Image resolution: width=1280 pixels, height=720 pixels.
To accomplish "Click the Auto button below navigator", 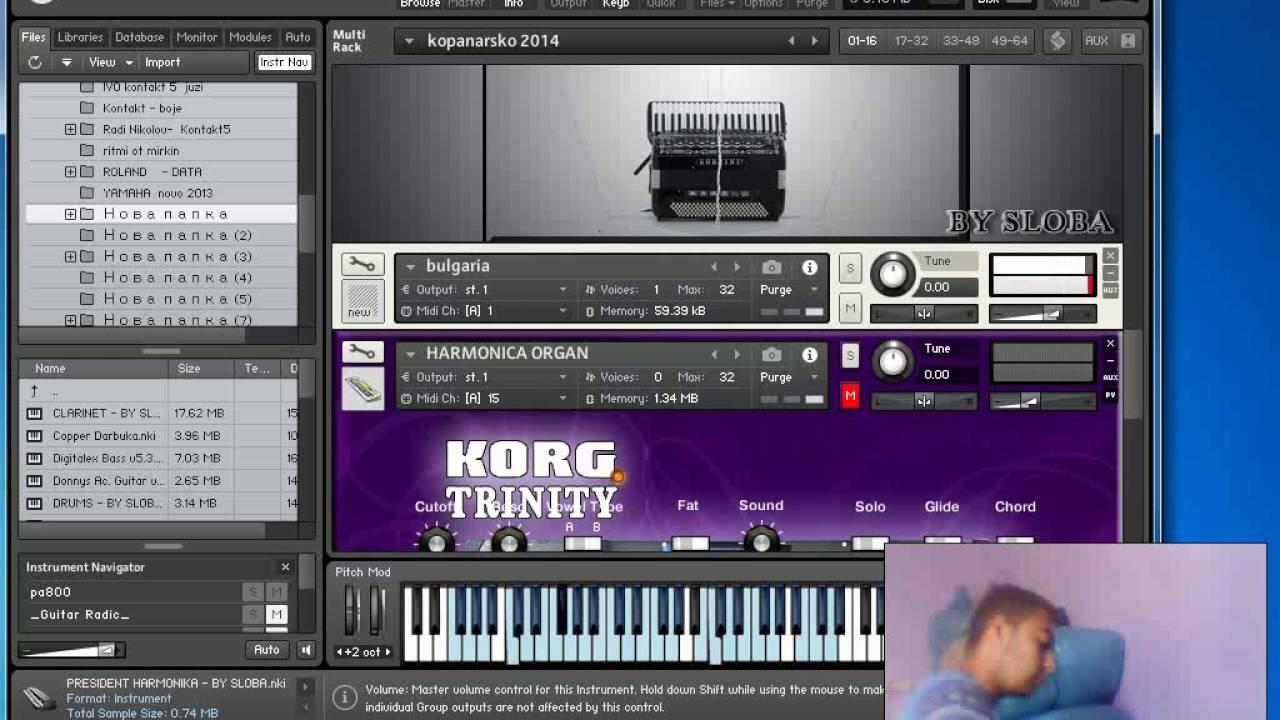I will pyautogui.click(x=266, y=650).
